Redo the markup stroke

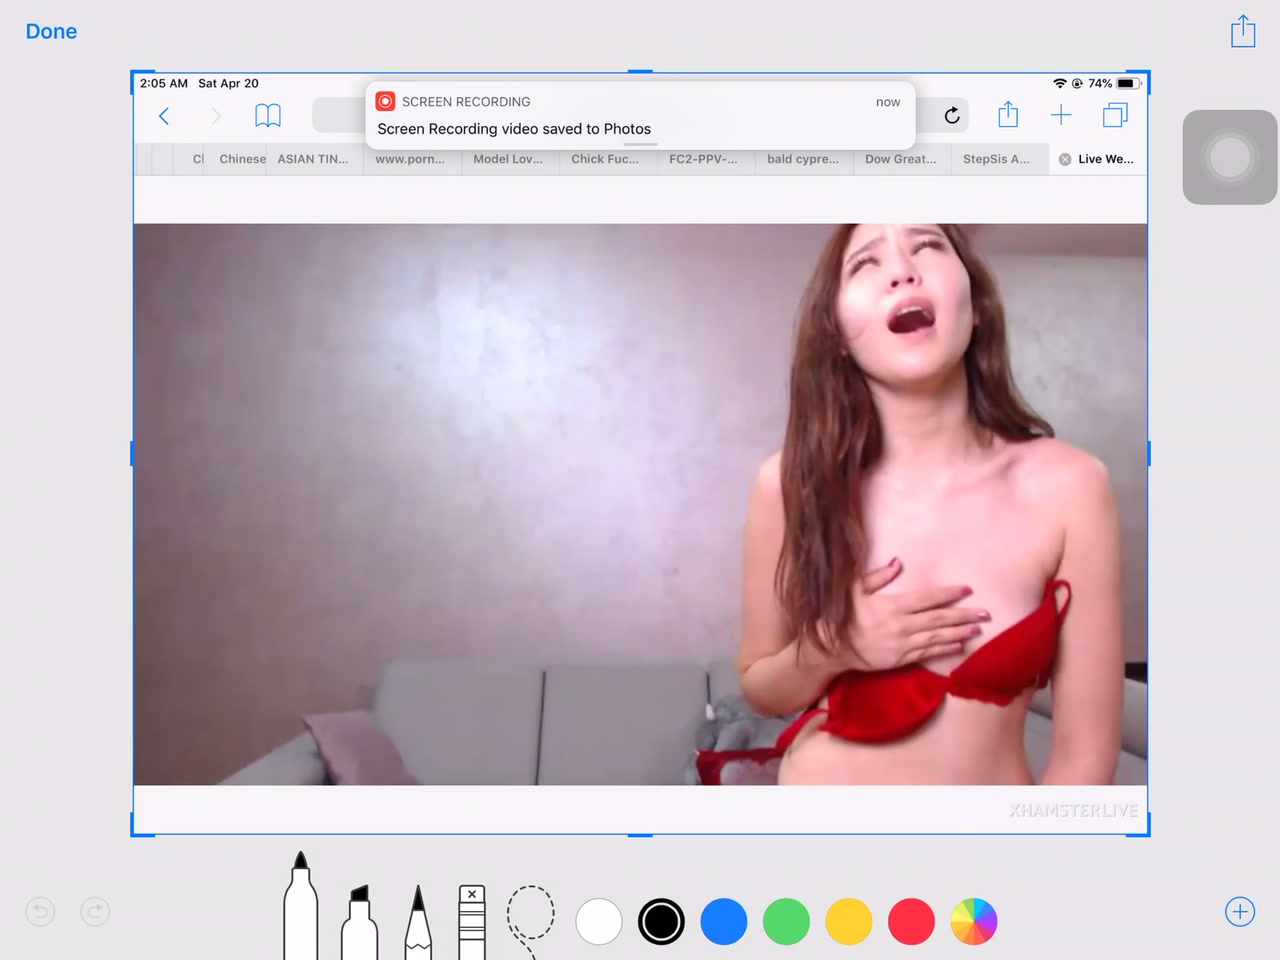coord(95,912)
